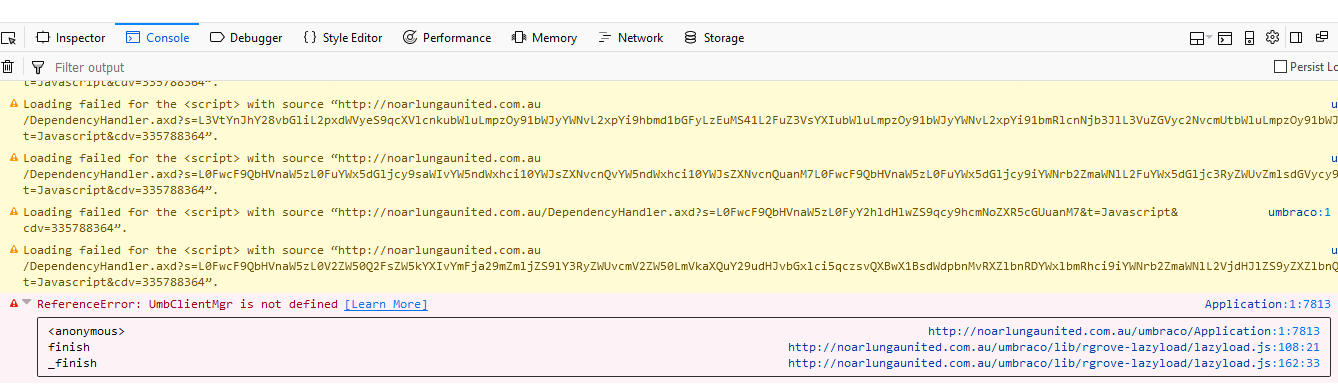Enable the Persist Logs checkbox
Viewport: 1338px width, 384px height.
click(1280, 67)
